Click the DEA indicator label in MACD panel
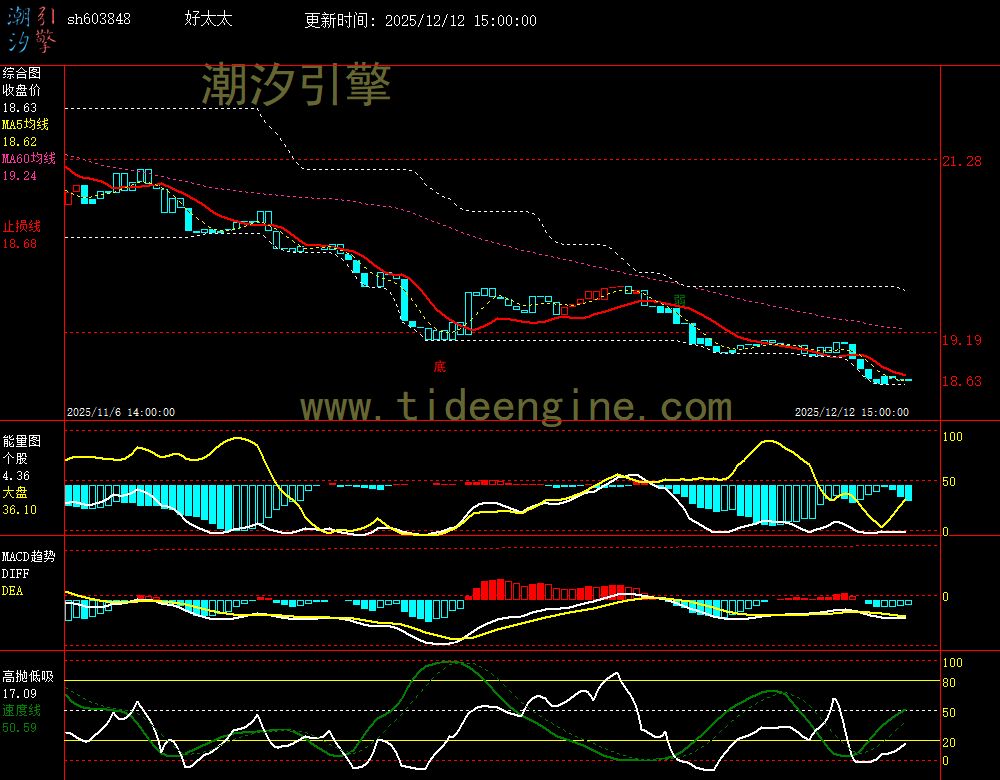 pyautogui.click(x=13, y=590)
